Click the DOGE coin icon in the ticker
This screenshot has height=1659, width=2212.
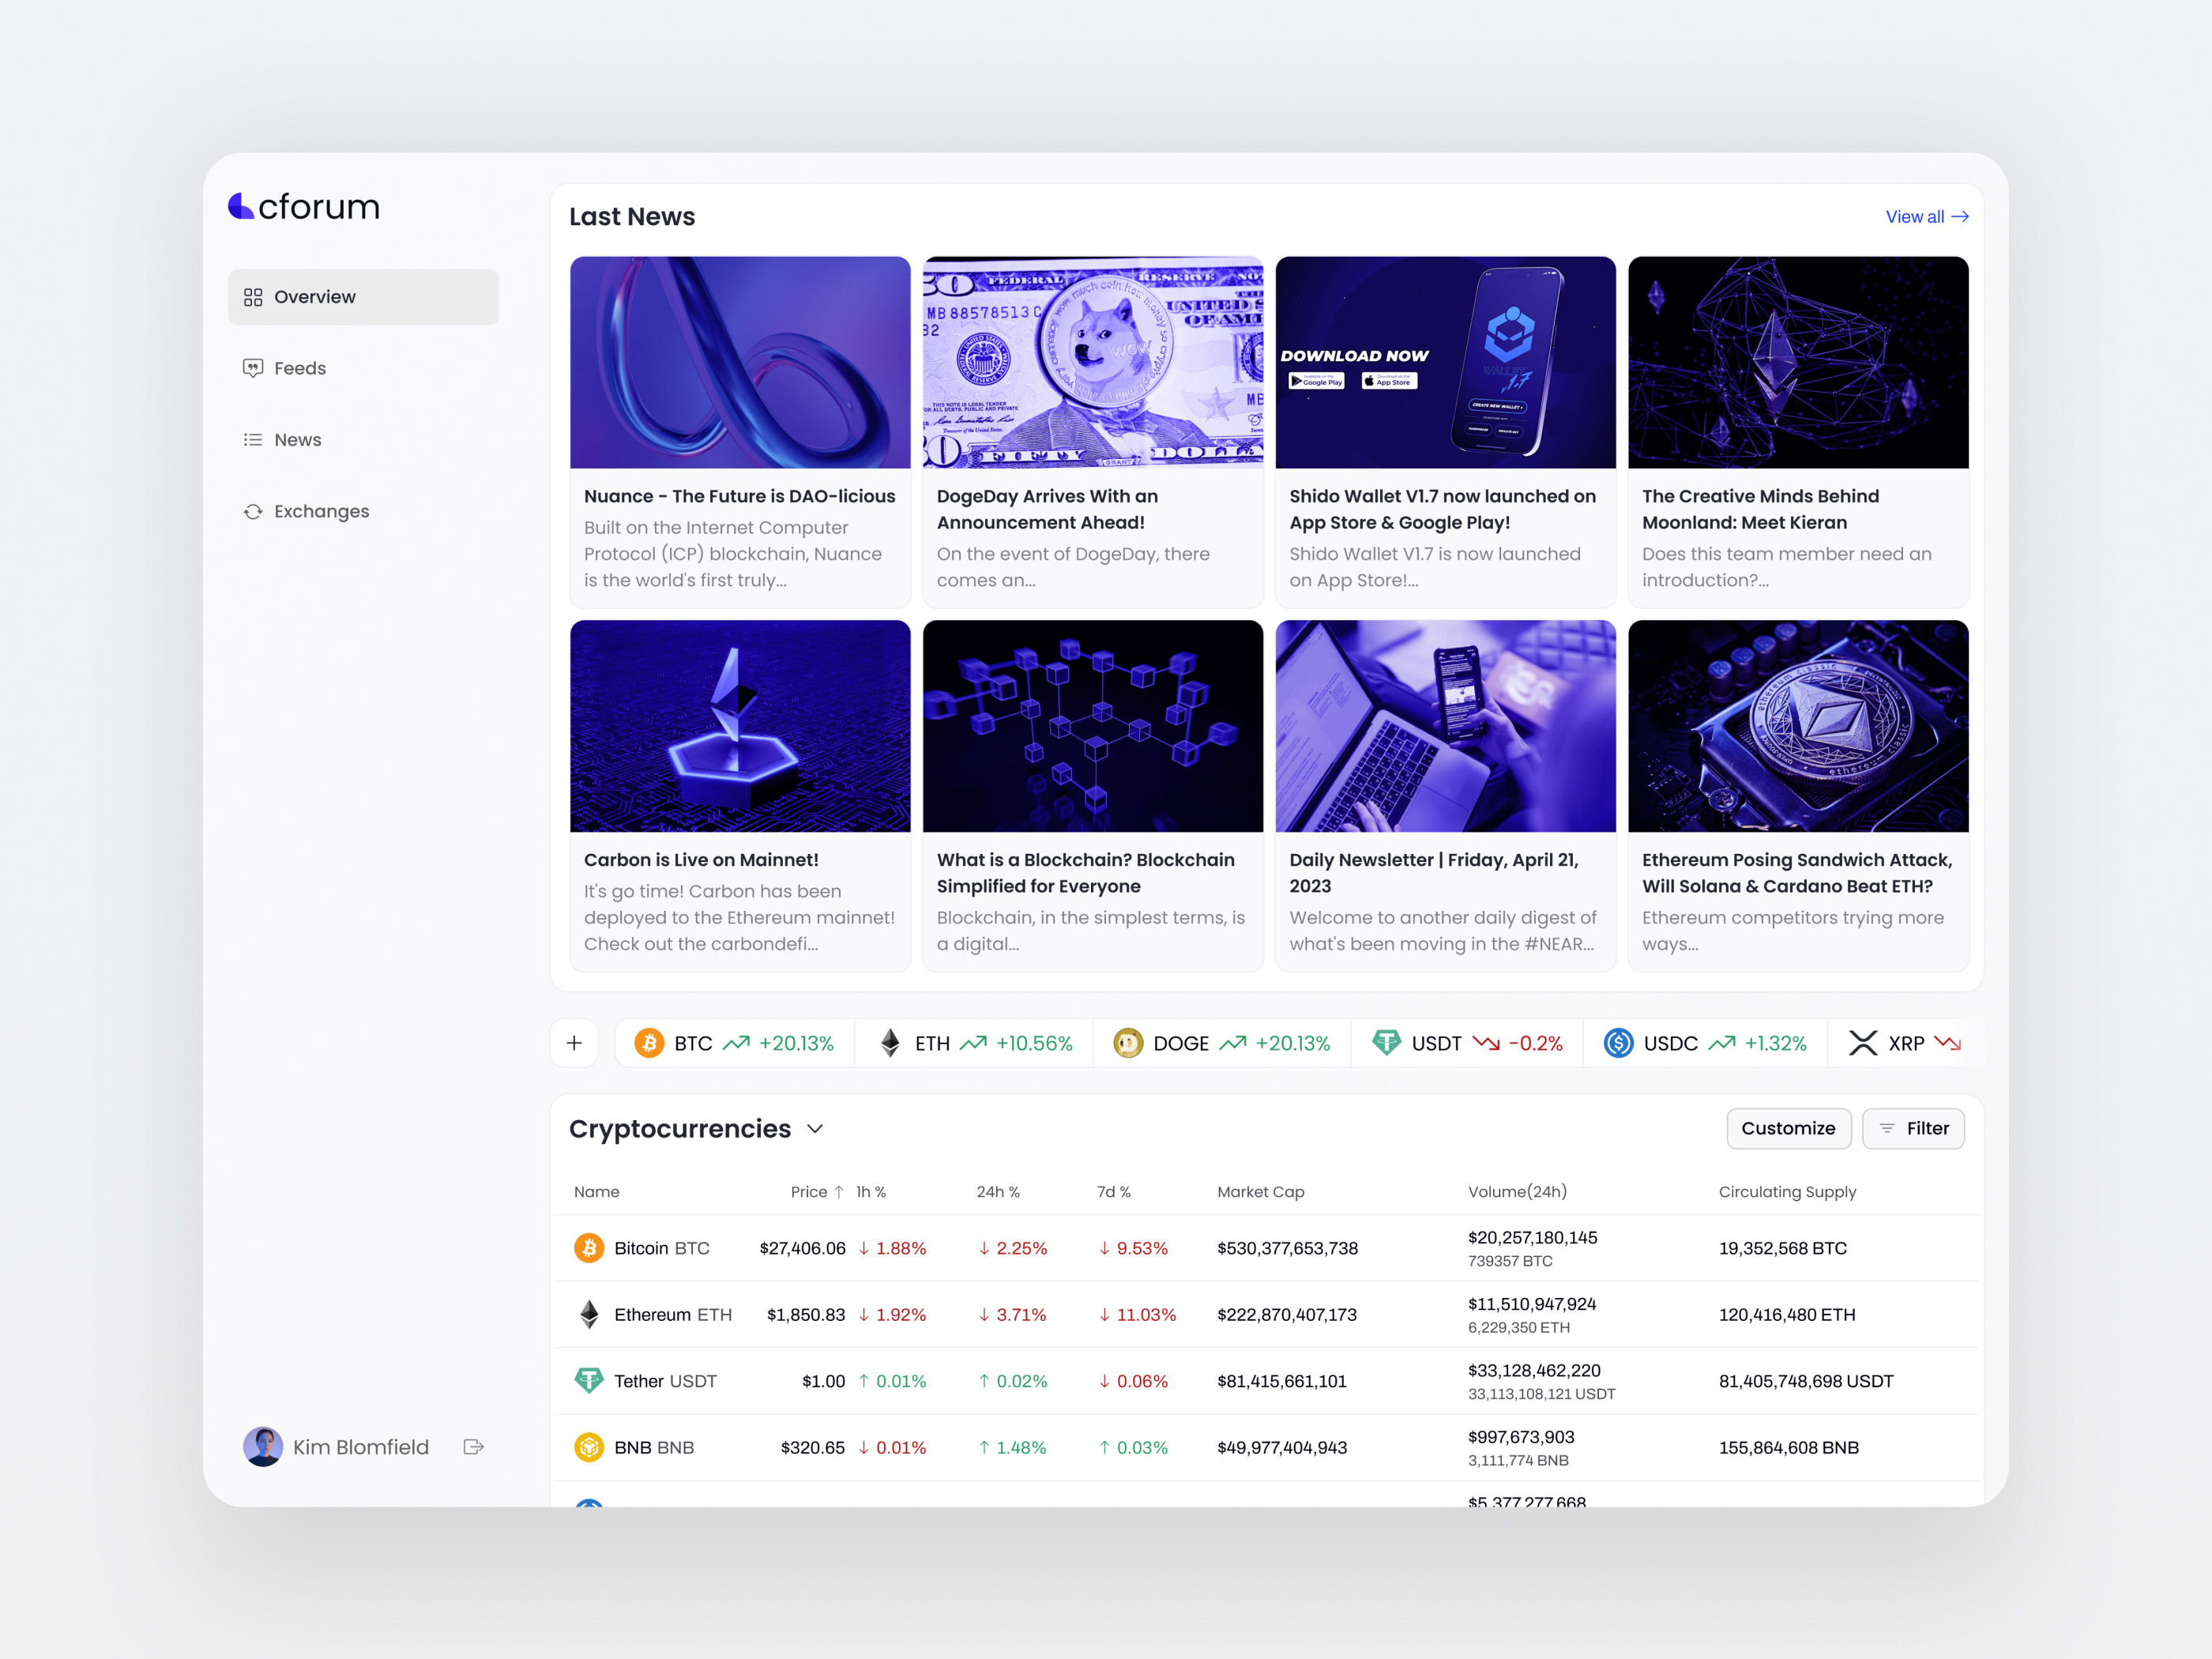[x=1128, y=1042]
